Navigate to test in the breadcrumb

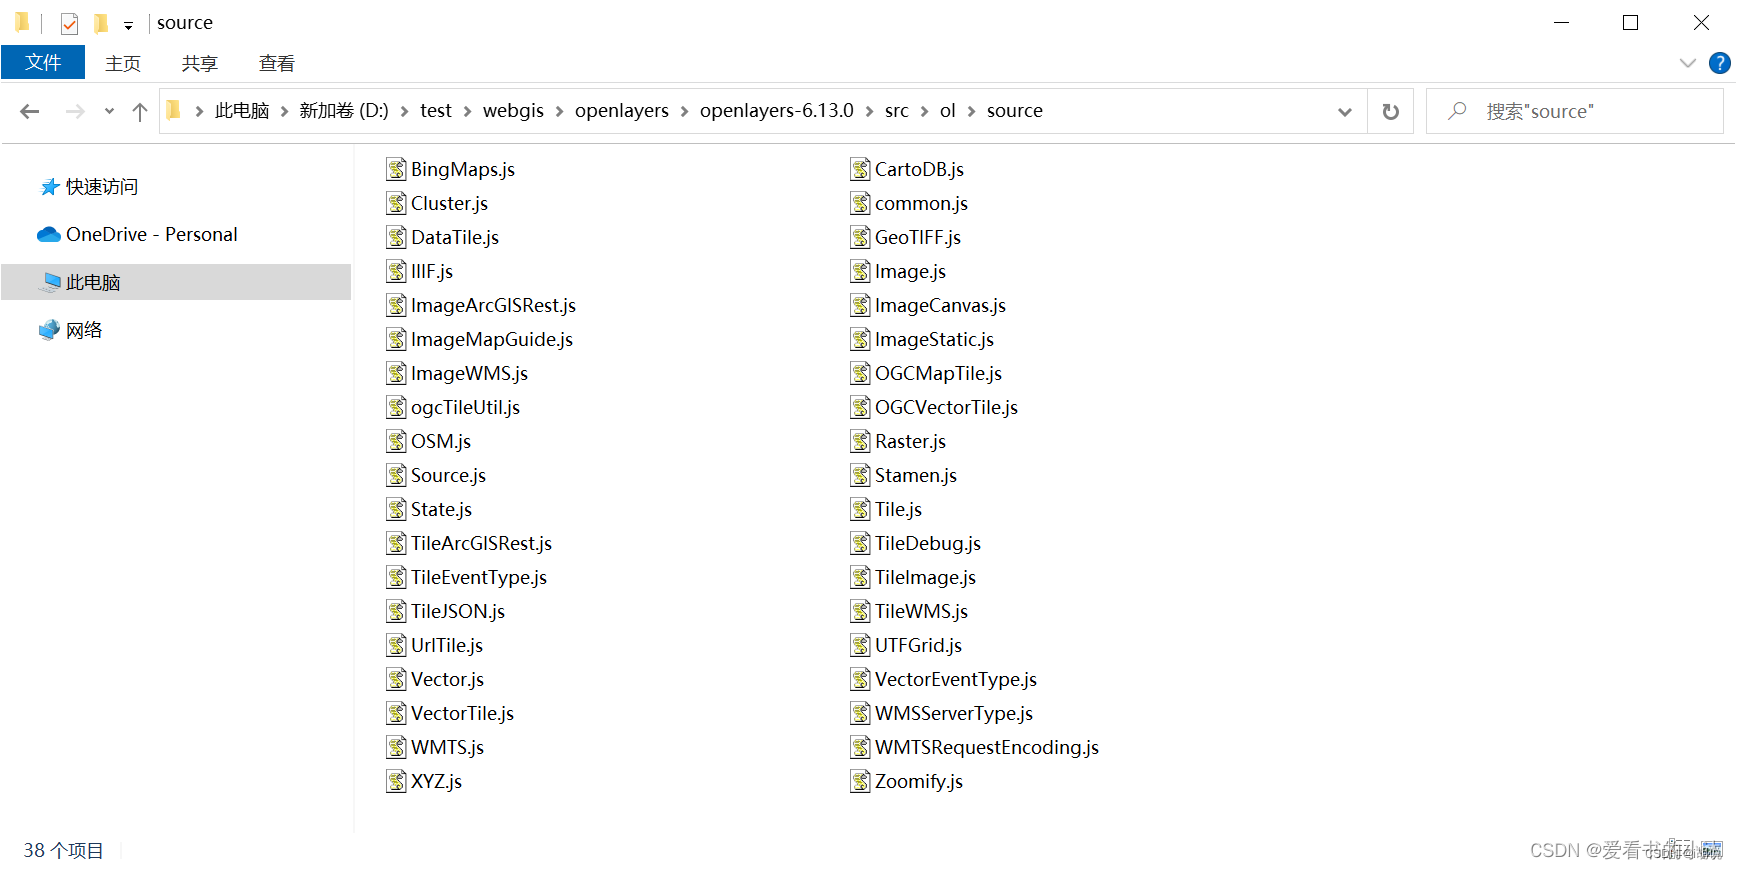pyautogui.click(x=436, y=111)
